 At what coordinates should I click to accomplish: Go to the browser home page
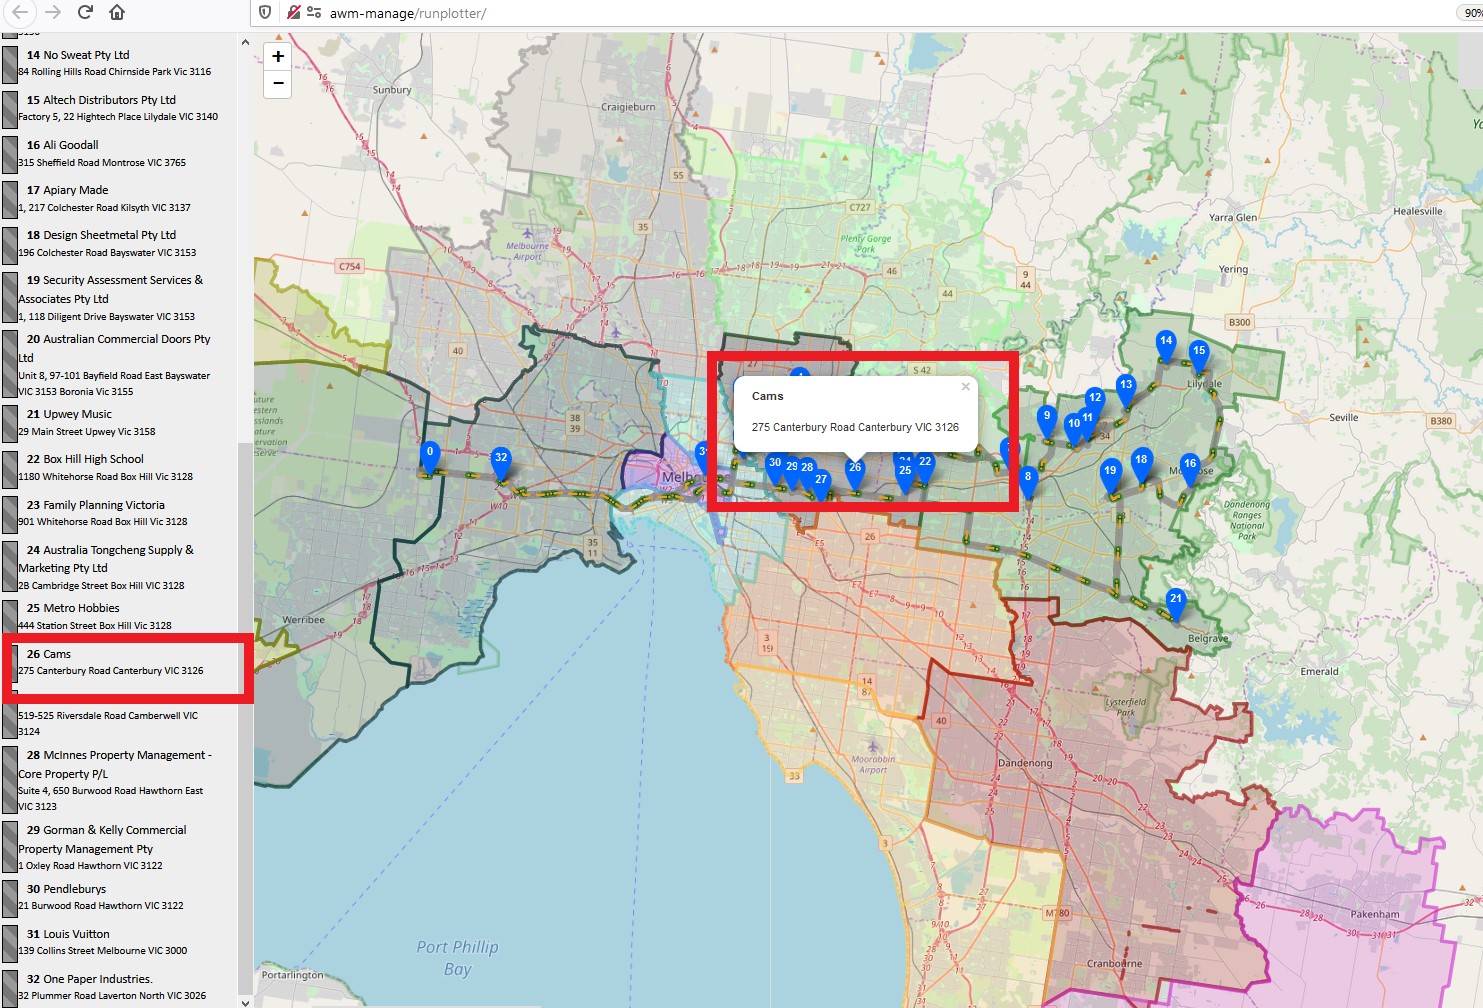[x=117, y=12]
